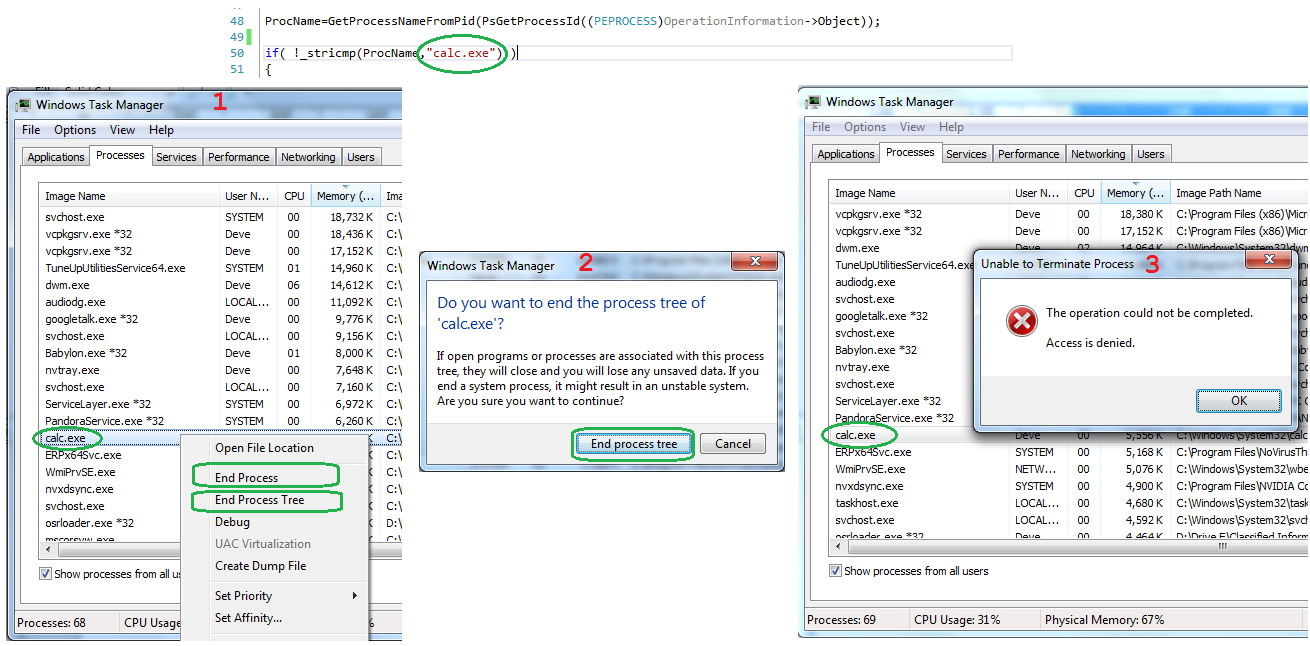Image resolution: width=1310 pixels, height=646 pixels.
Task: Select the svchost.exe row with 4,592 K
Action: 1069,520
